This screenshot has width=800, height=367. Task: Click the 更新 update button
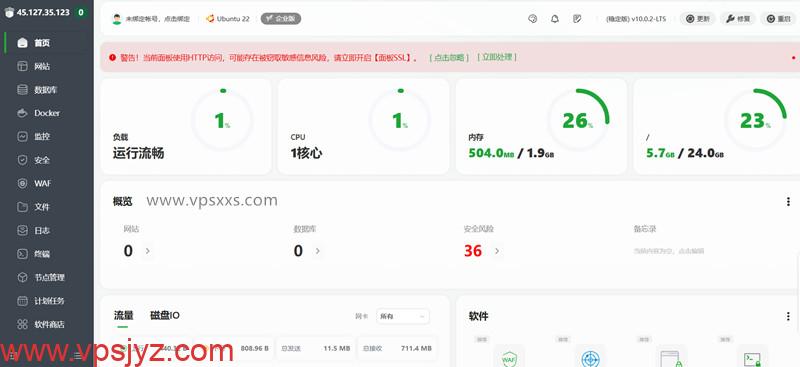pos(697,19)
